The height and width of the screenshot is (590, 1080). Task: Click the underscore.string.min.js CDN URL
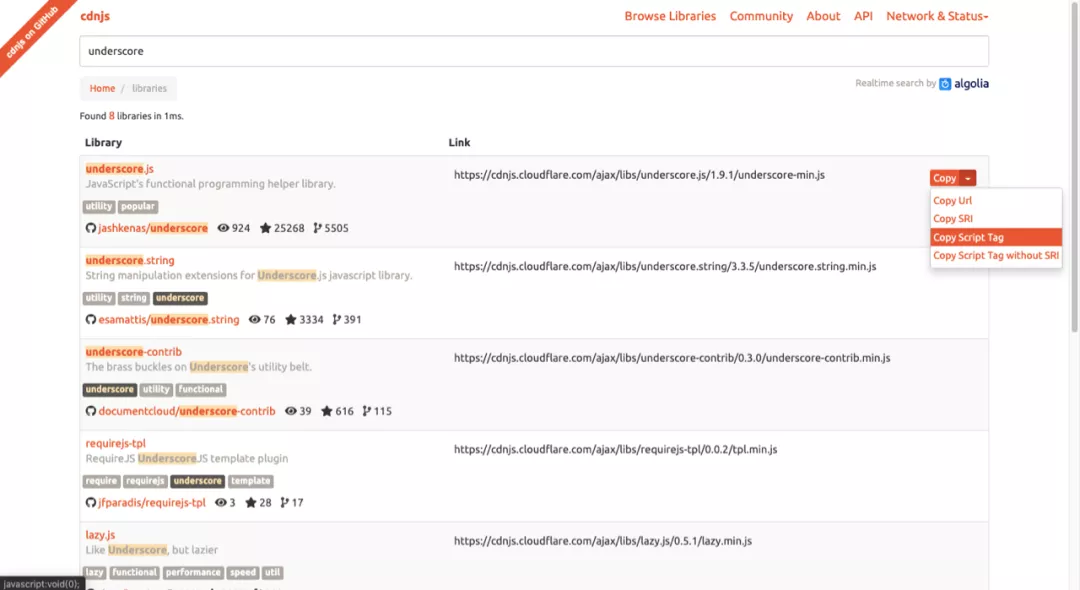point(665,266)
